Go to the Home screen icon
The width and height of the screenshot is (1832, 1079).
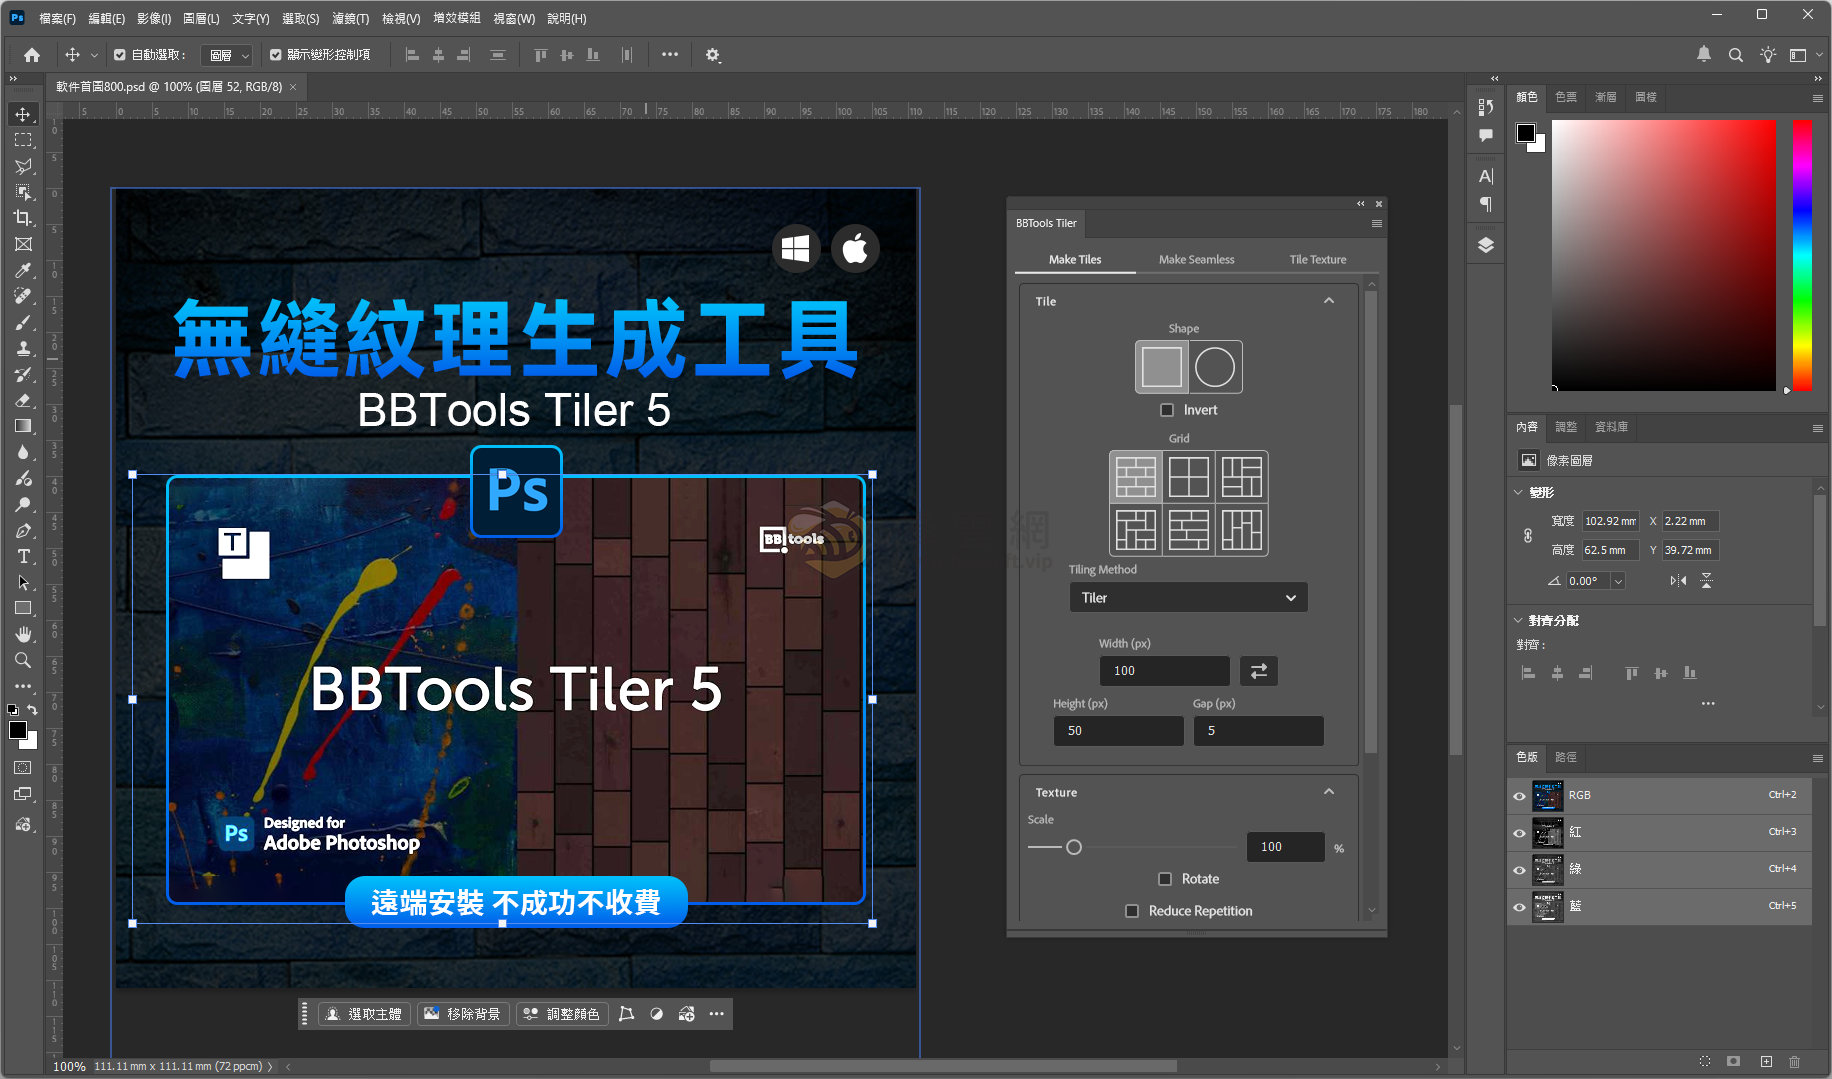(32, 55)
